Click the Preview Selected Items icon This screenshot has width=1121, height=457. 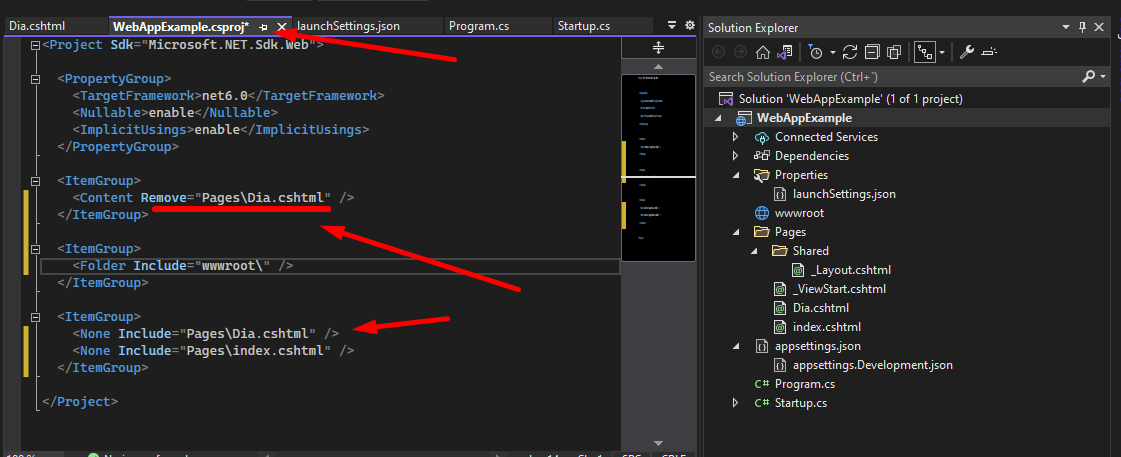(988, 51)
